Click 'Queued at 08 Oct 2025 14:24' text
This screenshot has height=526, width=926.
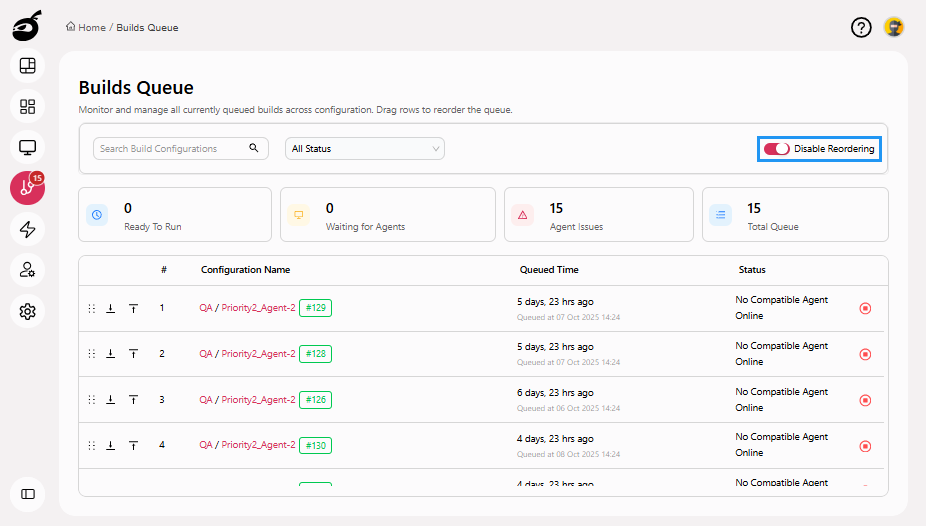click(x=568, y=454)
